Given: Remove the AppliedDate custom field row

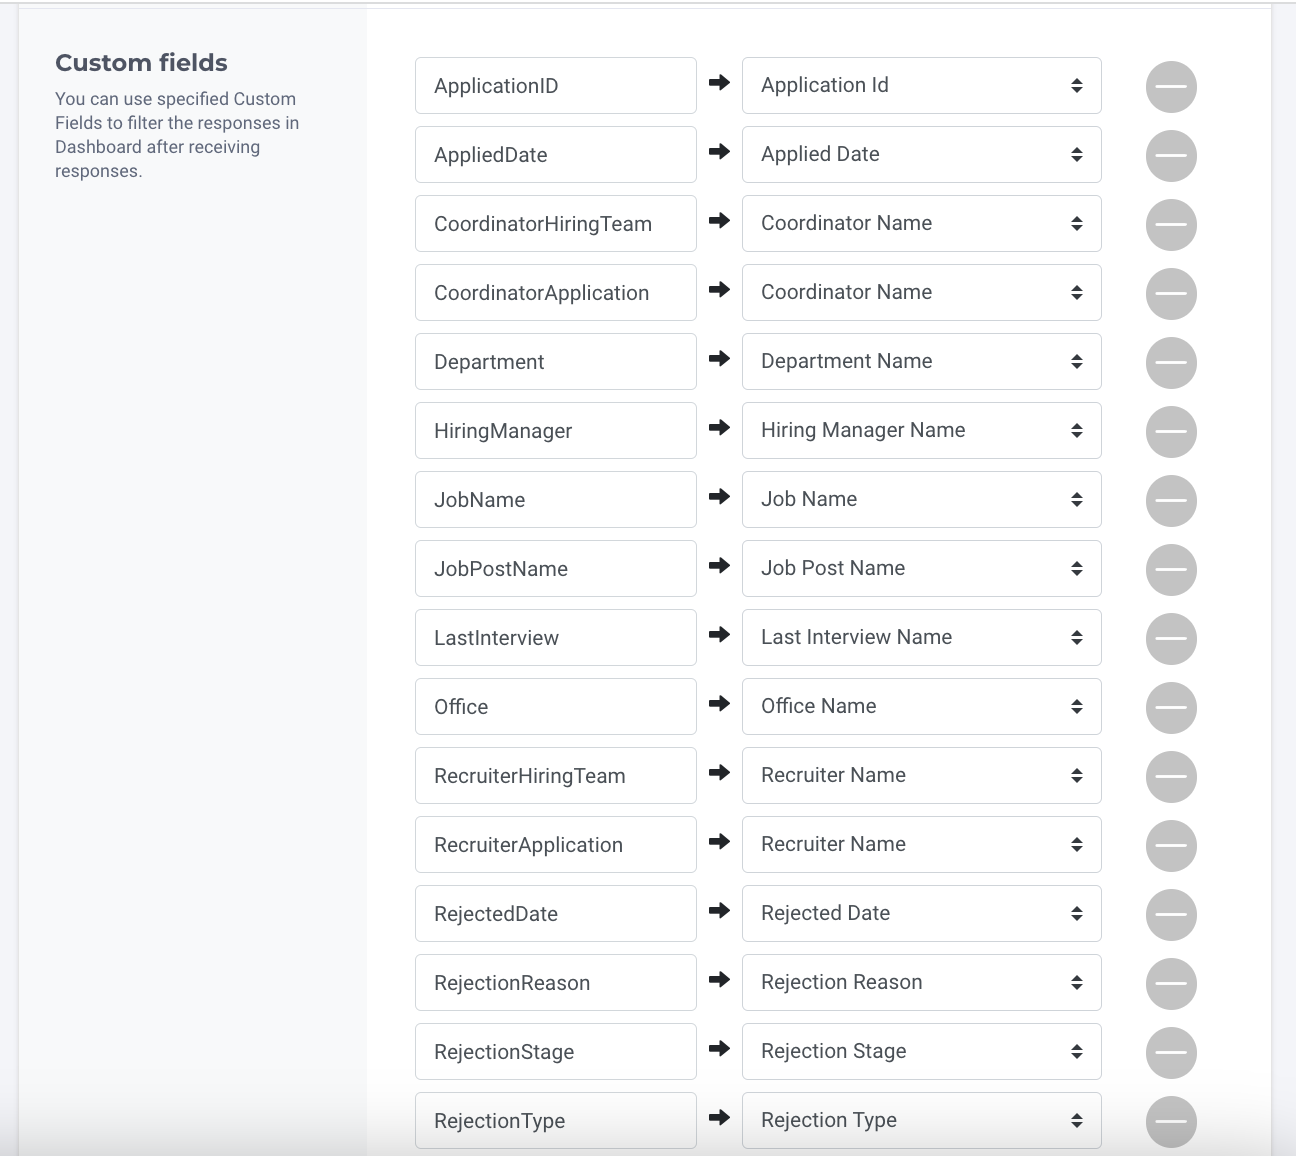Looking at the screenshot, I should [1171, 156].
